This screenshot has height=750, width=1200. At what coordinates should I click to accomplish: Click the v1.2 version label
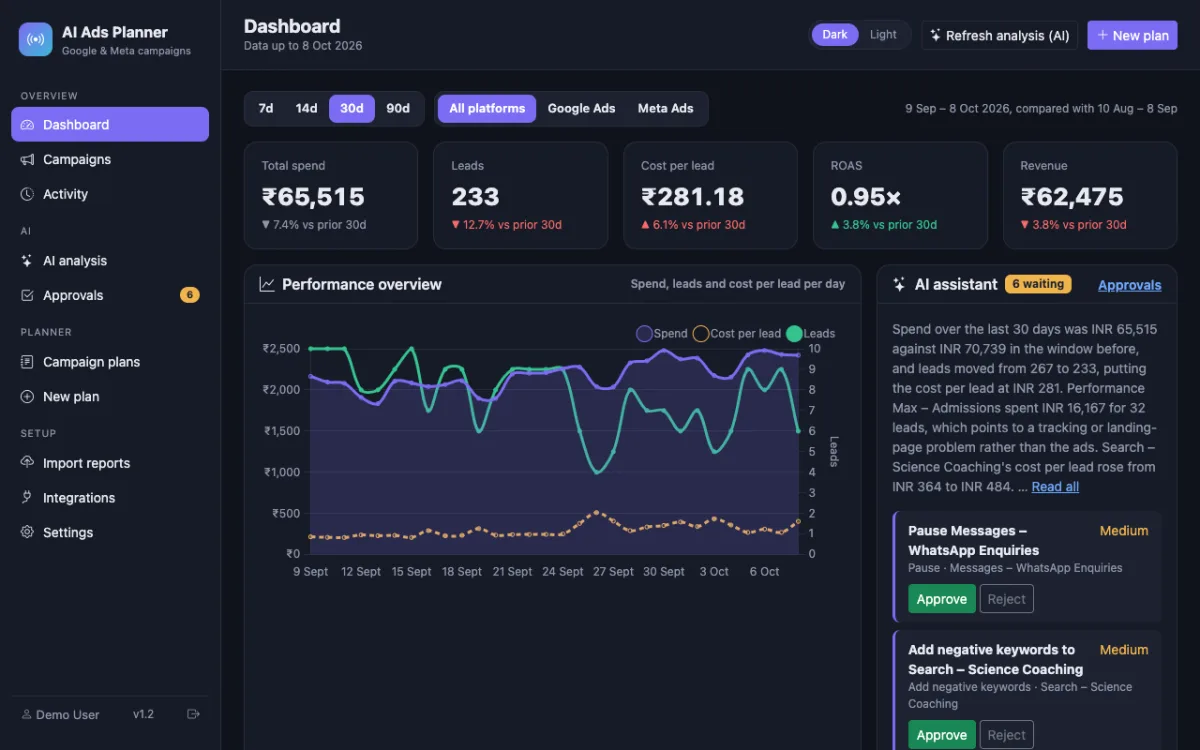pos(143,715)
